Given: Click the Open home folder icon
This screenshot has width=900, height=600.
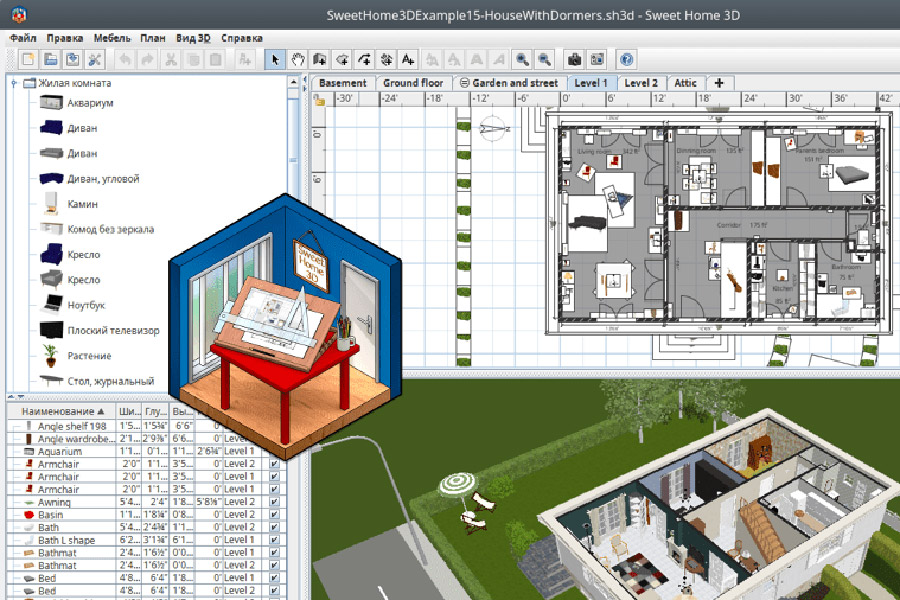Looking at the screenshot, I should tap(51, 59).
